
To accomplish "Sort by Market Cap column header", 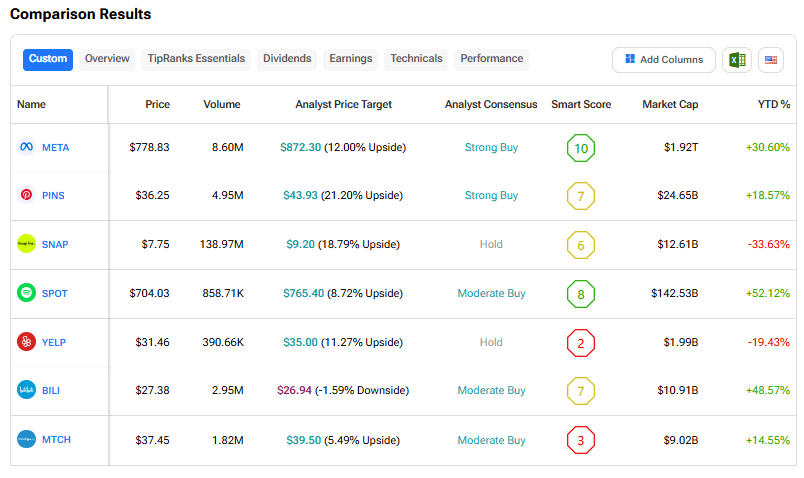I will click(670, 104).
